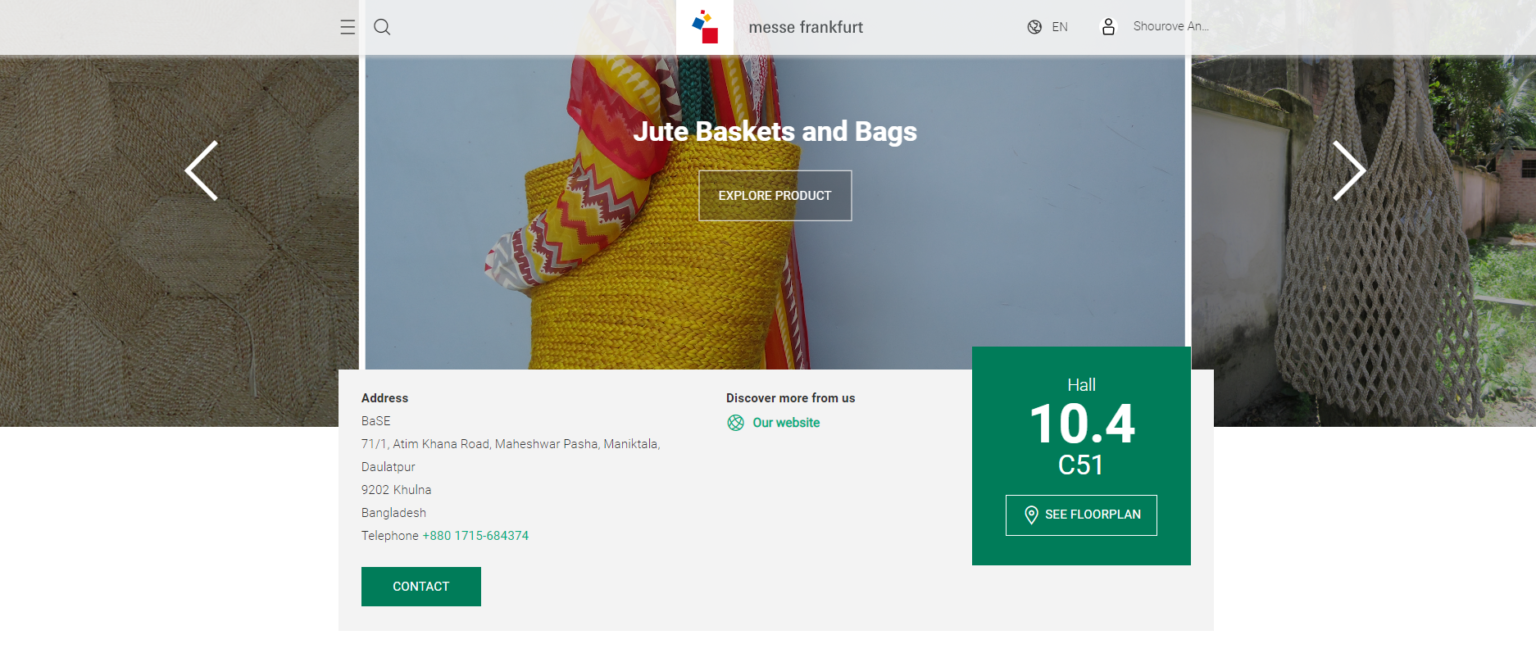Image resolution: width=1536 pixels, height=653 pixels.
Task: Open the hamburger navigation menu
Action: 347,27
